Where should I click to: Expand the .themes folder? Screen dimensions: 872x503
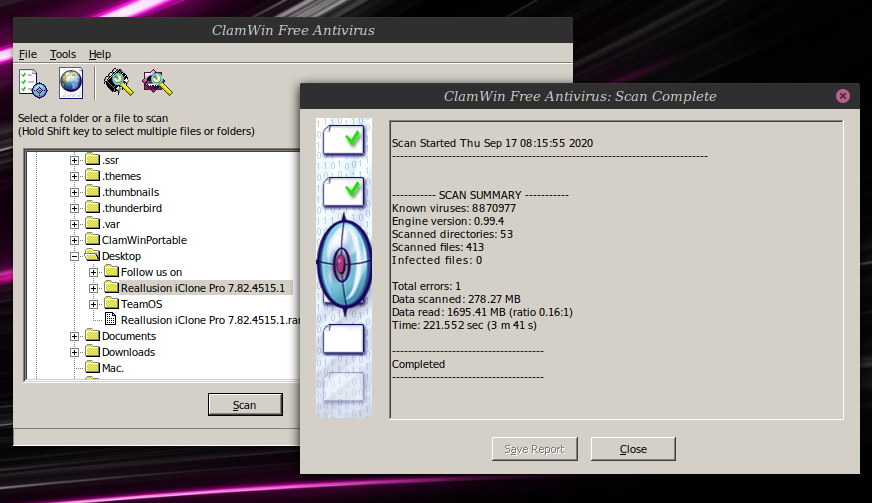(x=75, y=176)
